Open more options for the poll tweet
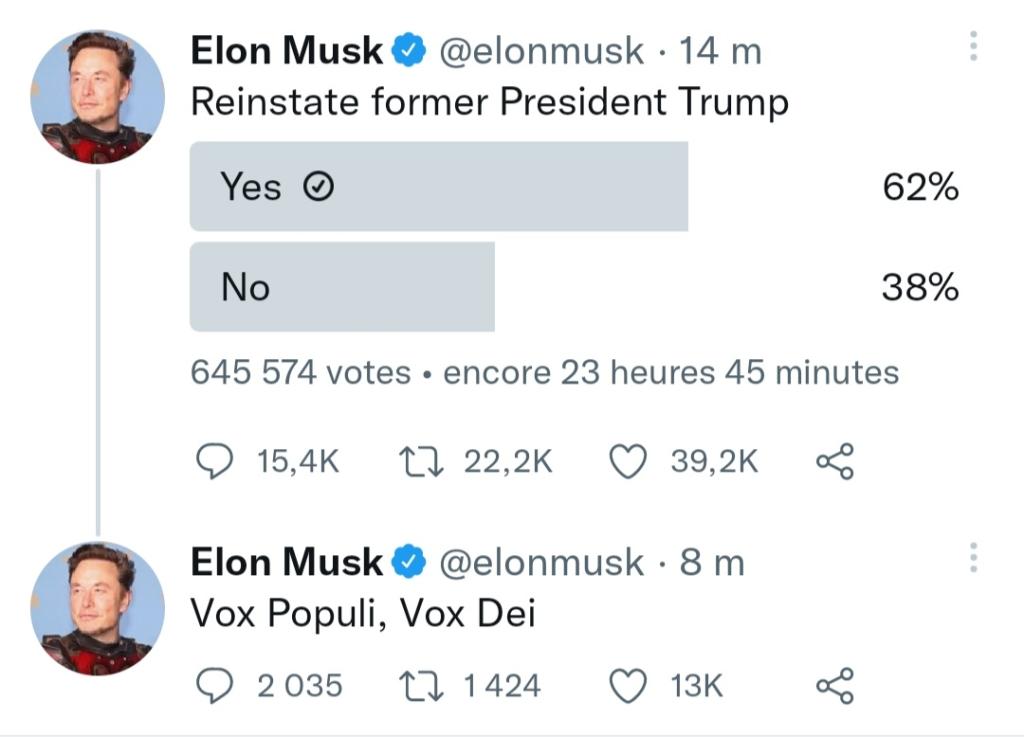The image size is (1024, 737). [x=974, y=46]
